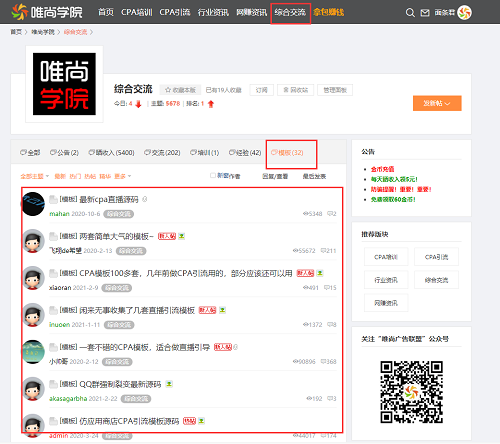Open thread 闲来无事收集了几套直播引流模板

coord(137,310)
